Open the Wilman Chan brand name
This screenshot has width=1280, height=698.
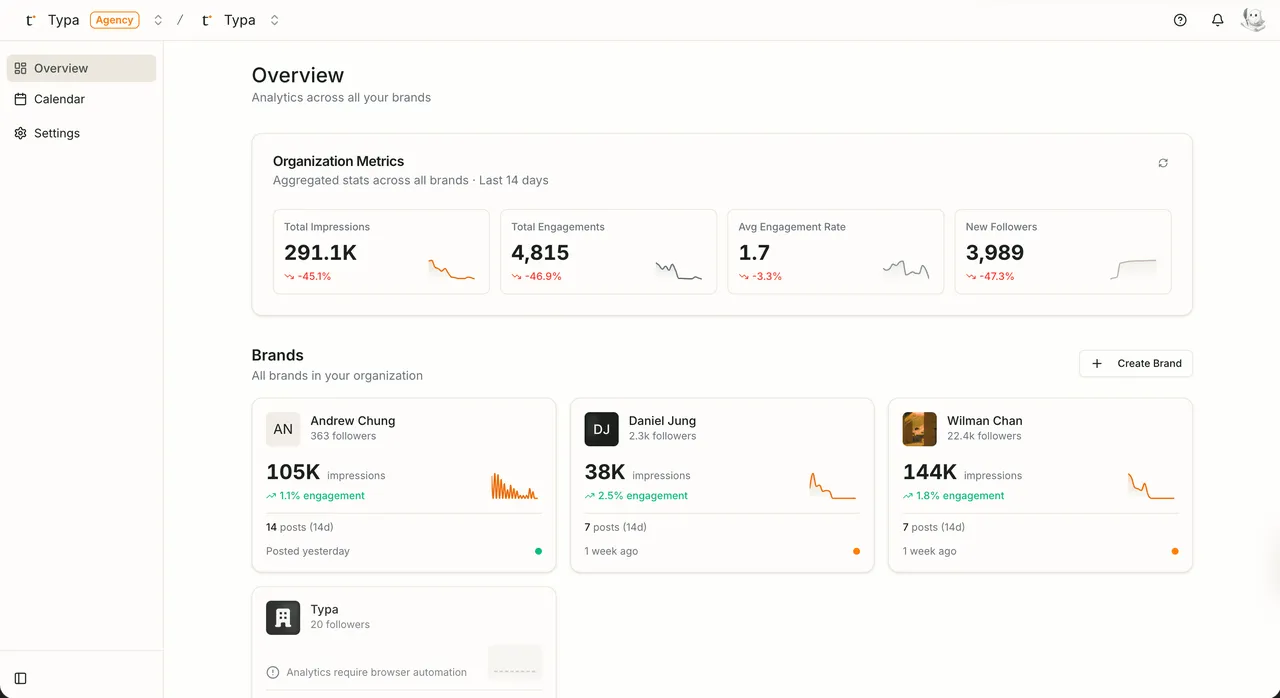tap(985, 421)
